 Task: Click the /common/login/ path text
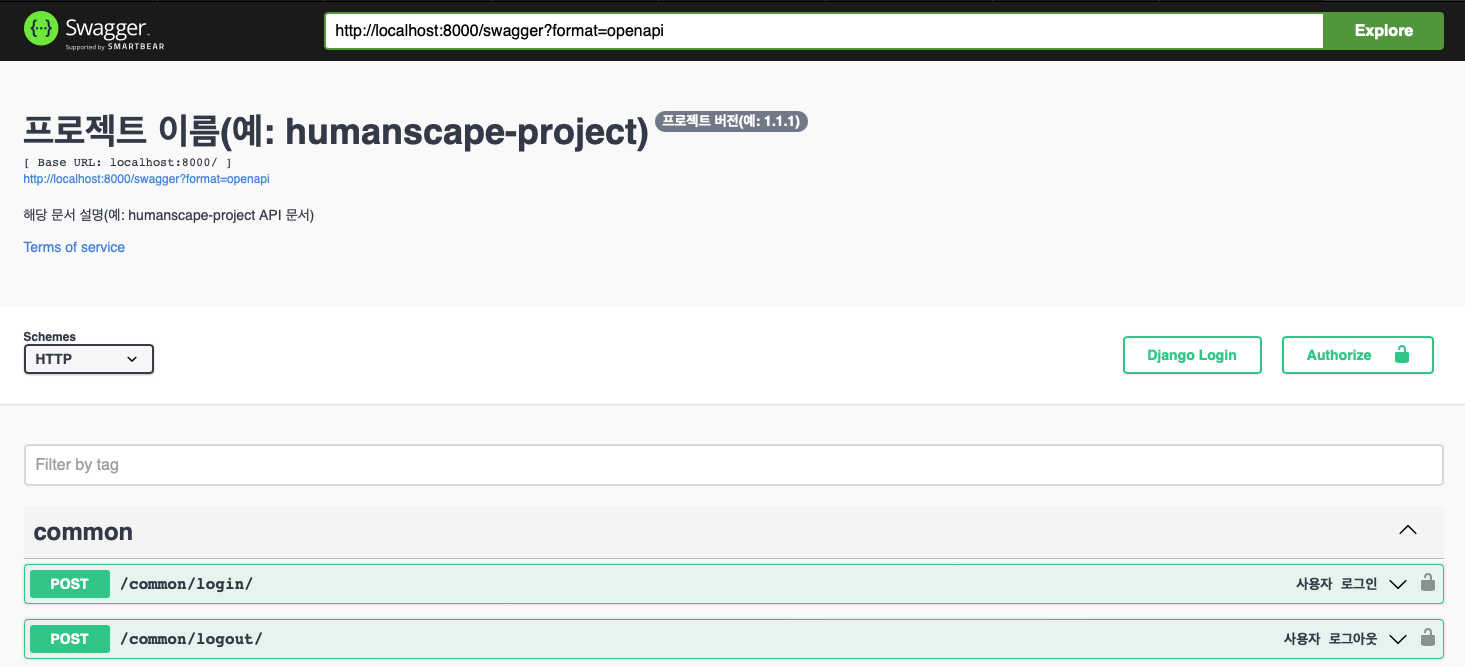[x=187, y=584]
